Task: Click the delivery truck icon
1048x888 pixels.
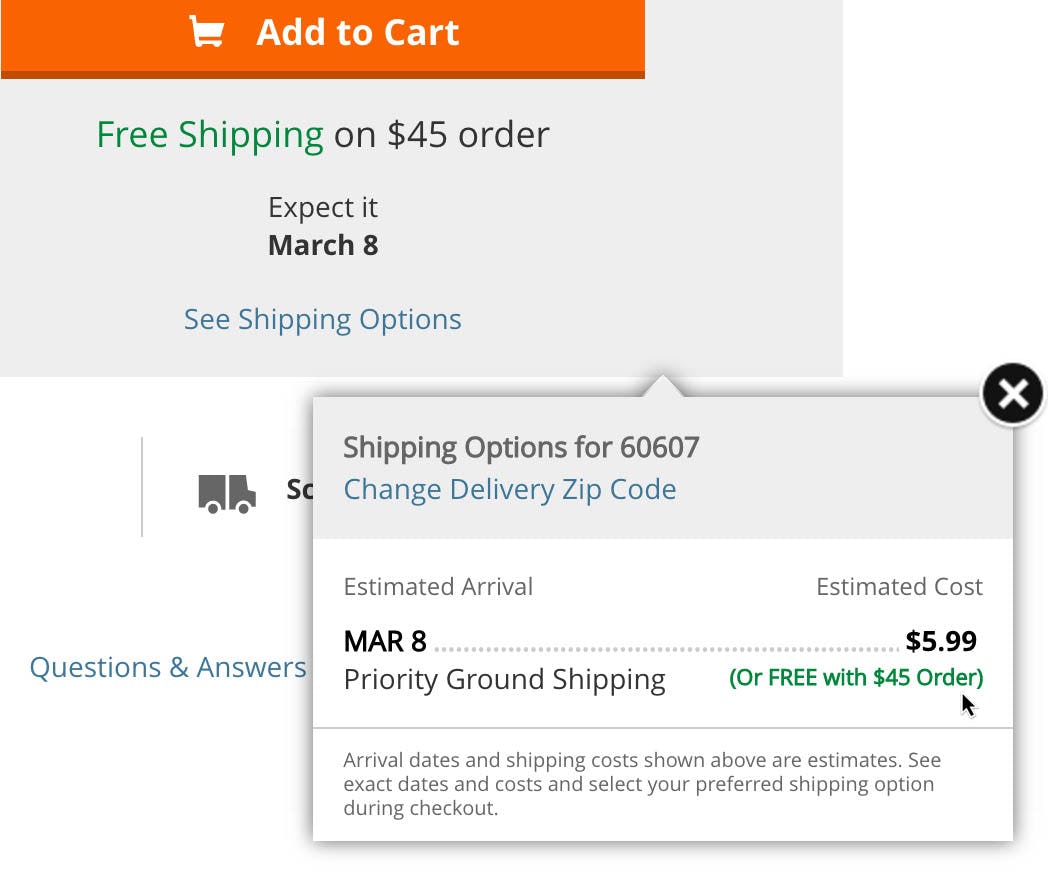Action: [226, 492]
